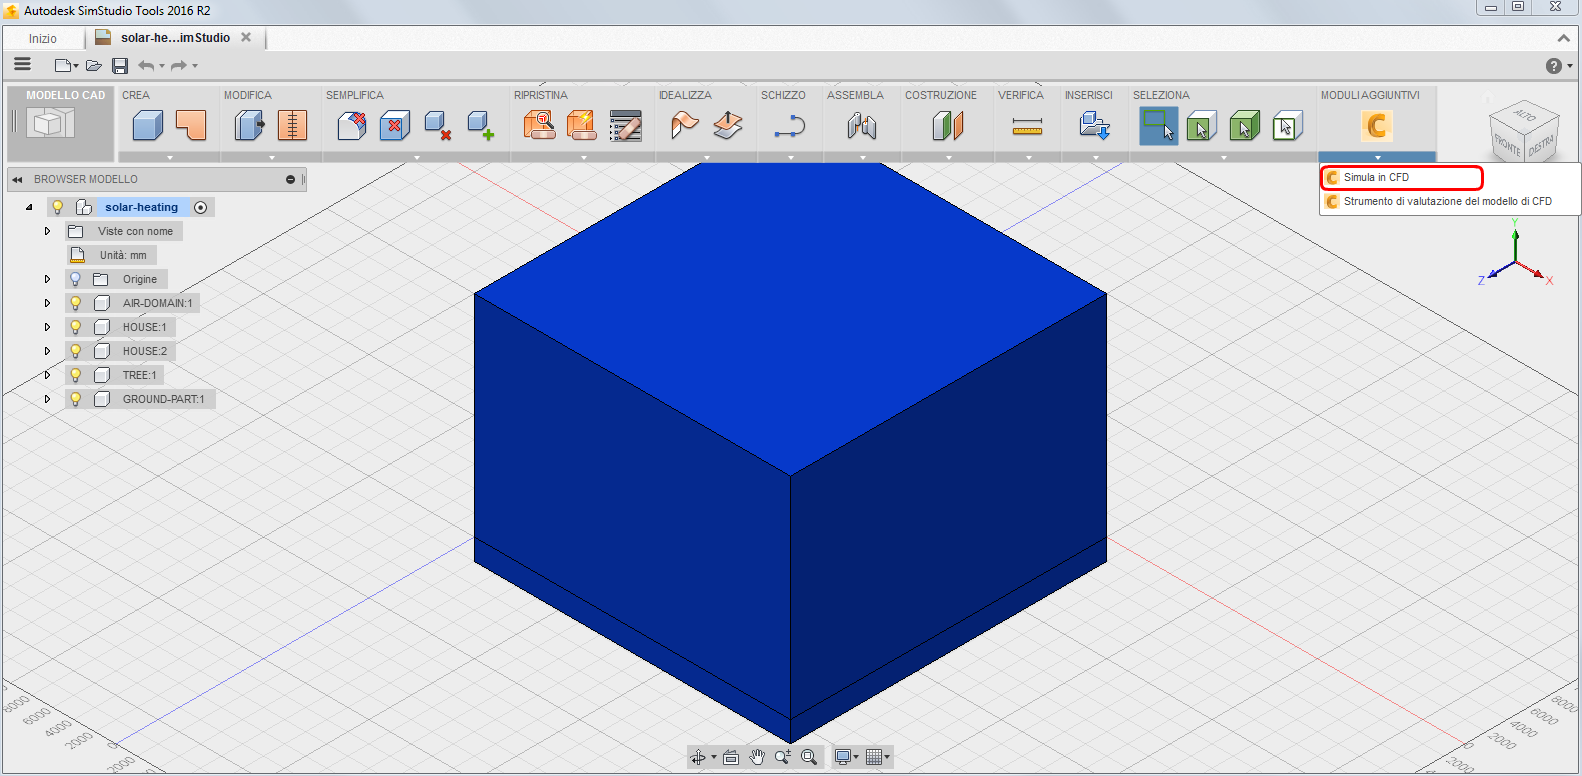Click the undo arrow

point(147,66)
